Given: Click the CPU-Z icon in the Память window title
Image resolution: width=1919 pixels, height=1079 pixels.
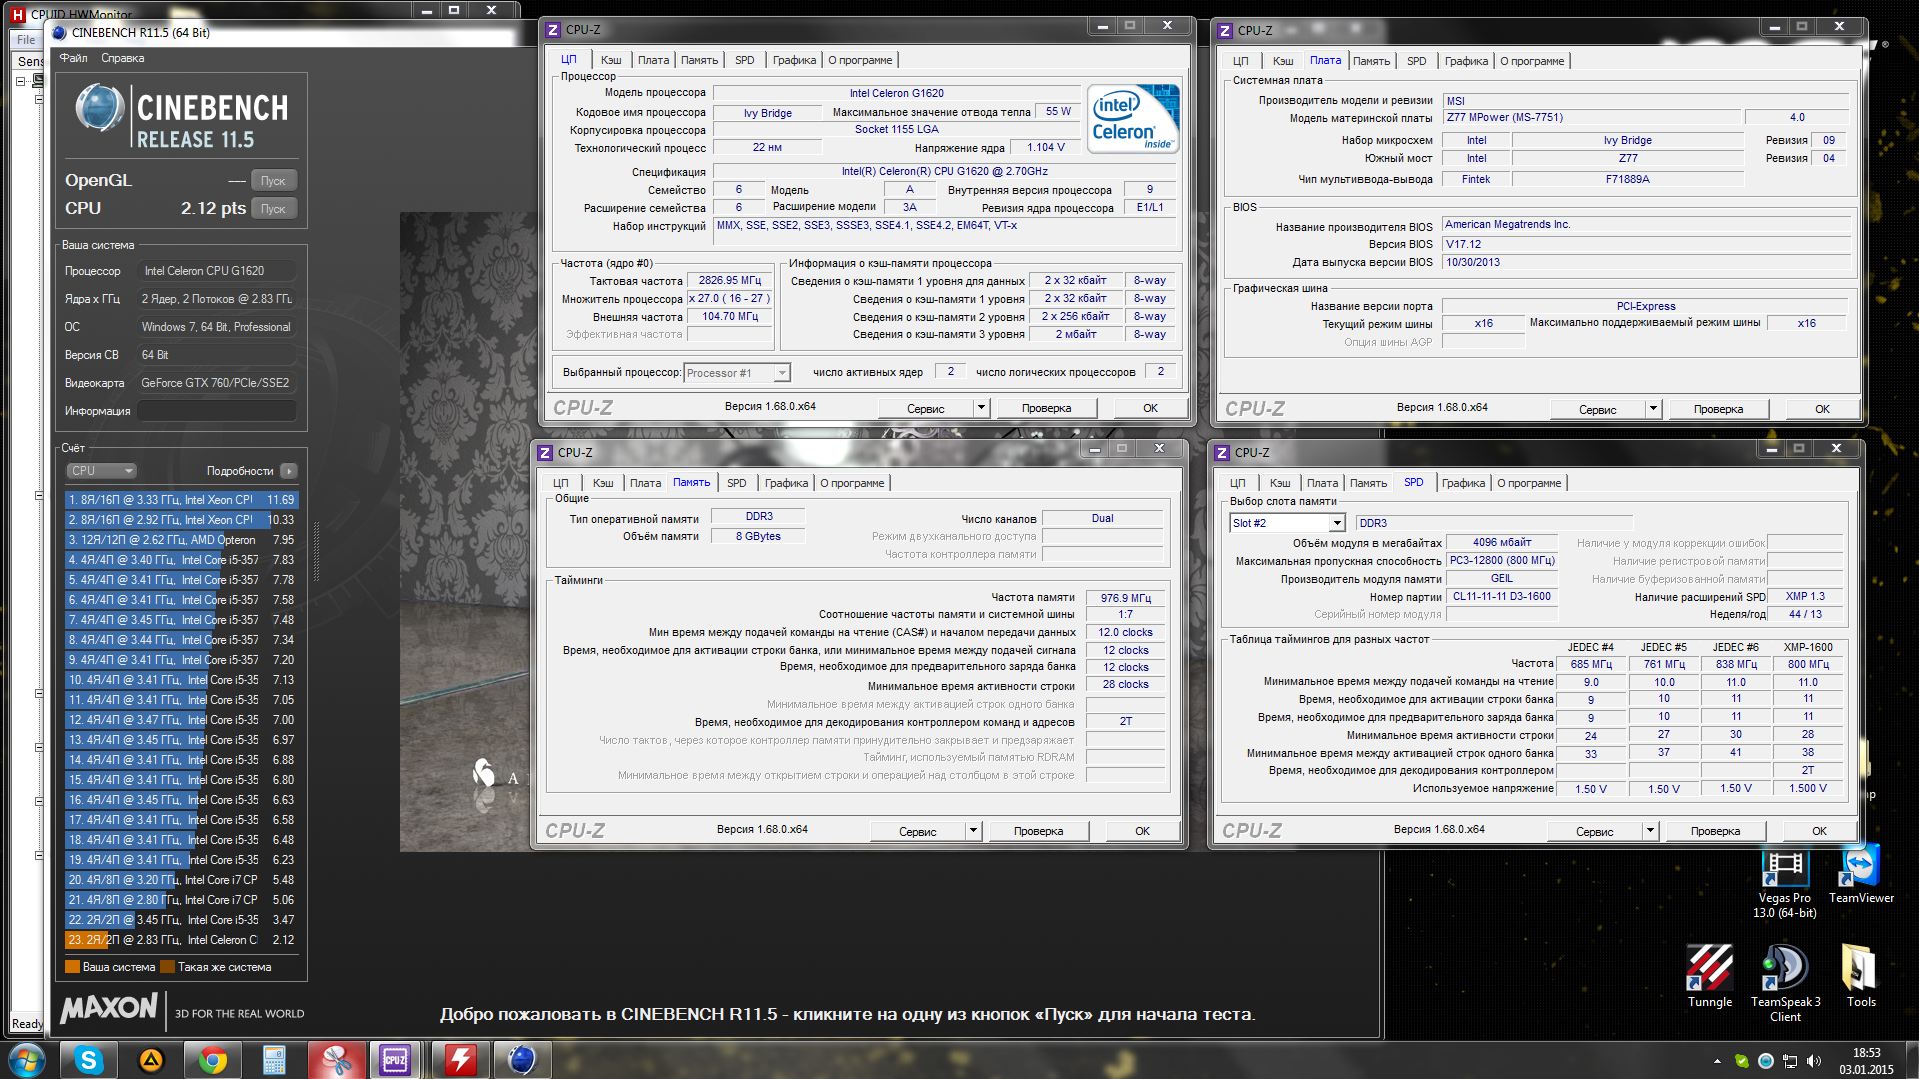Looking at the screenshot, I should [x=545, y=452].
